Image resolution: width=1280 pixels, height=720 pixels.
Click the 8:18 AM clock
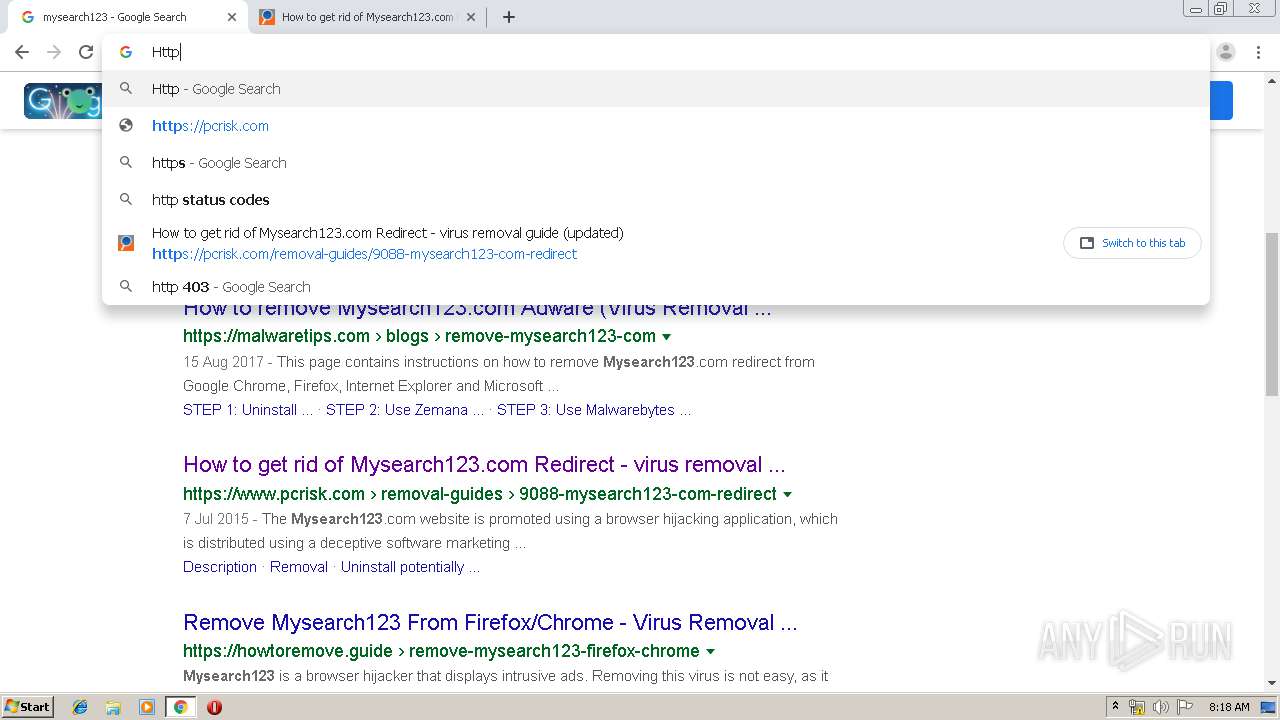click(1229, 707)
